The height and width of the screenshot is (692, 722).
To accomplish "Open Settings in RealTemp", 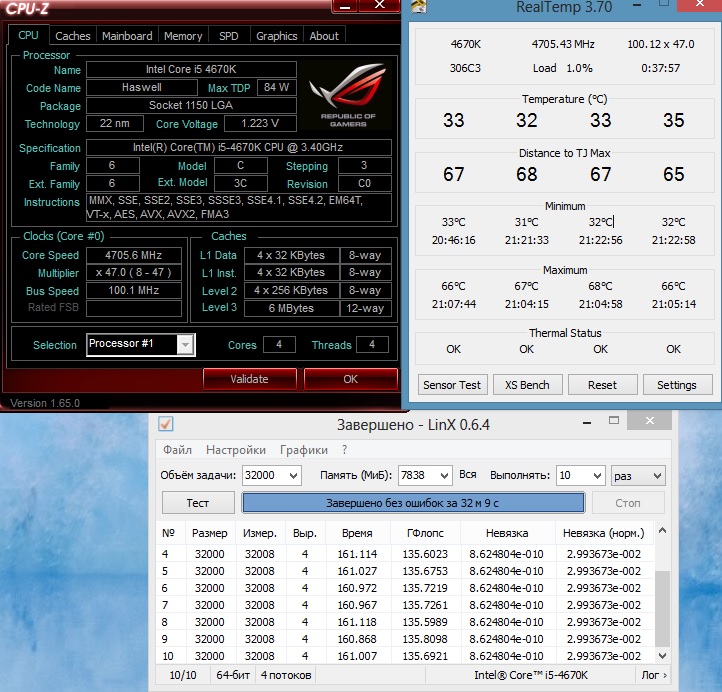I will 677,385.
